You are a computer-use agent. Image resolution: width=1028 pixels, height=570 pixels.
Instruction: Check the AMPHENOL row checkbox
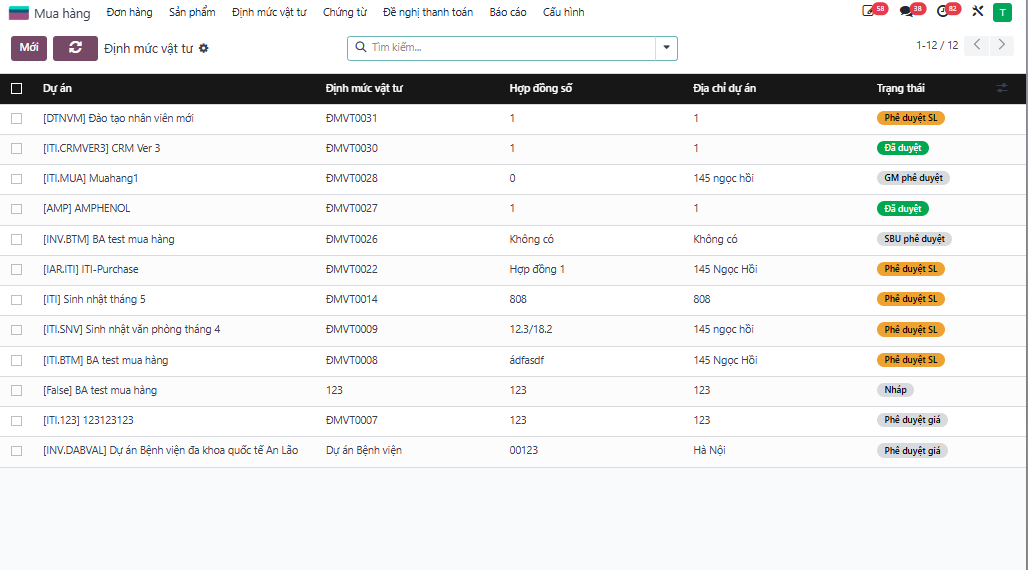[x=16, y=209]
